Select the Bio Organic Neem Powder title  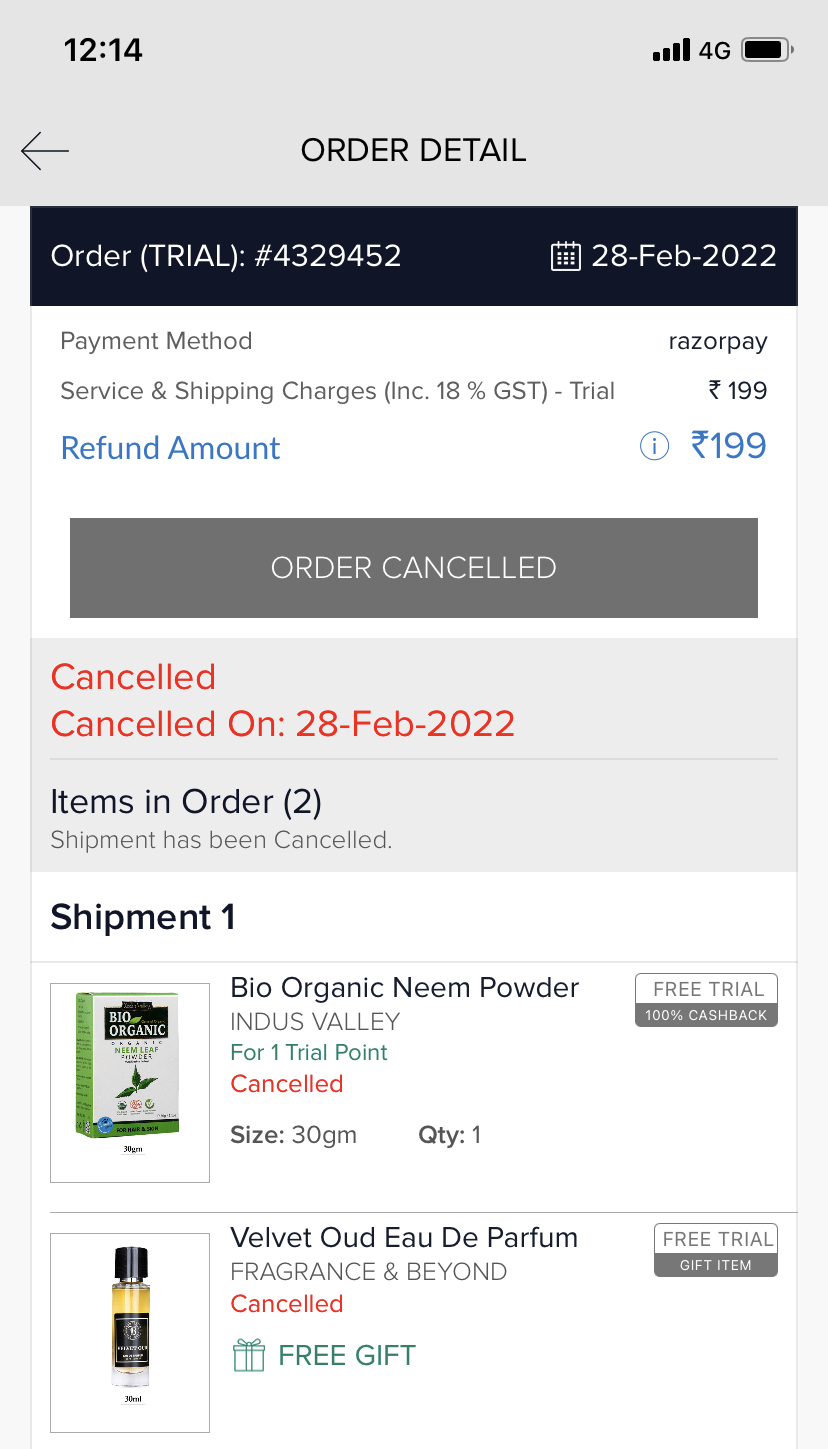click(404, 988)
